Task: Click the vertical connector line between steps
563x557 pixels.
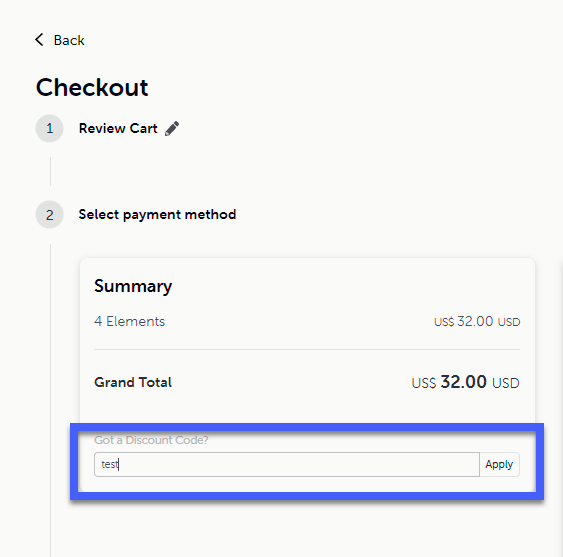Action: (x=50, y=171)
